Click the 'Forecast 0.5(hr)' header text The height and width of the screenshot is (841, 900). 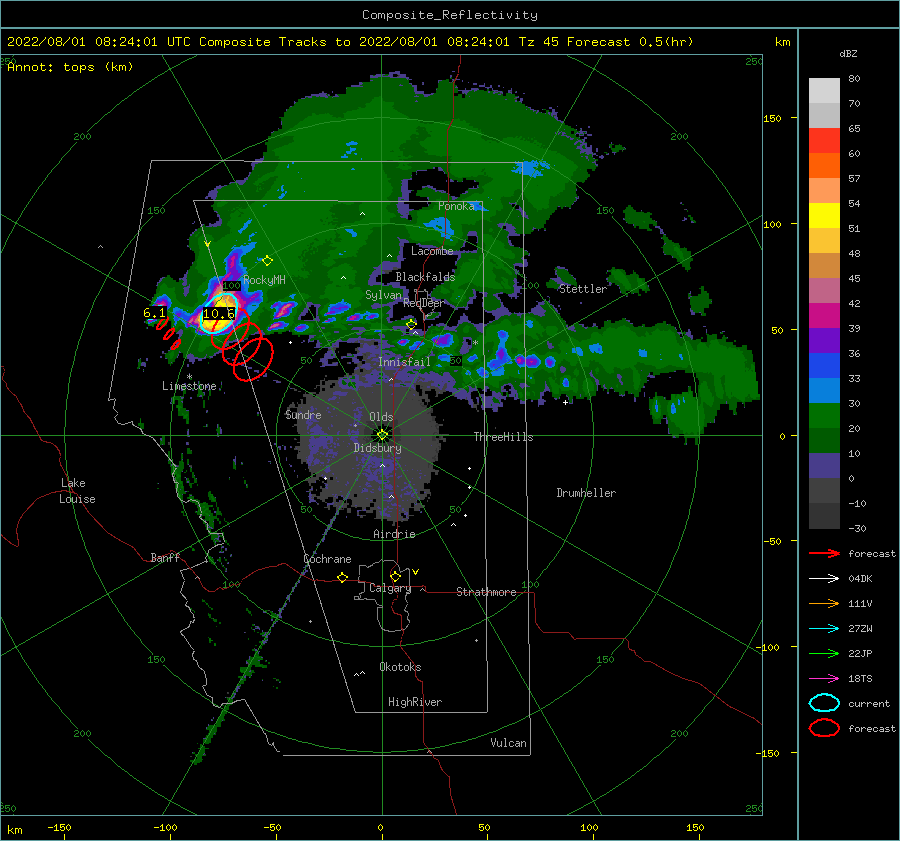point(630,42)
